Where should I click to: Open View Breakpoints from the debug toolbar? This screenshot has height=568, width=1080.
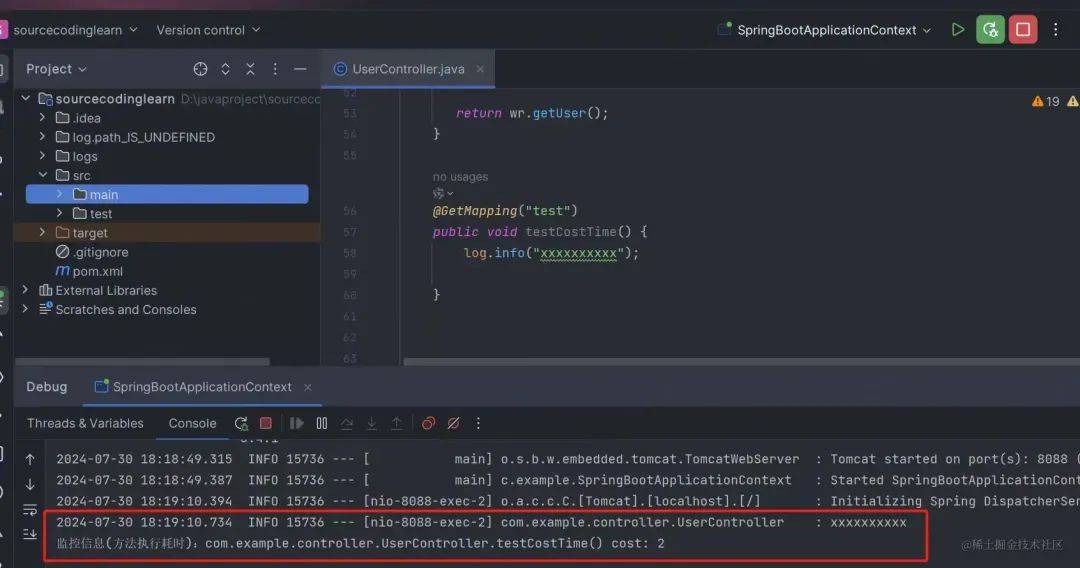(x=428, y=423)
